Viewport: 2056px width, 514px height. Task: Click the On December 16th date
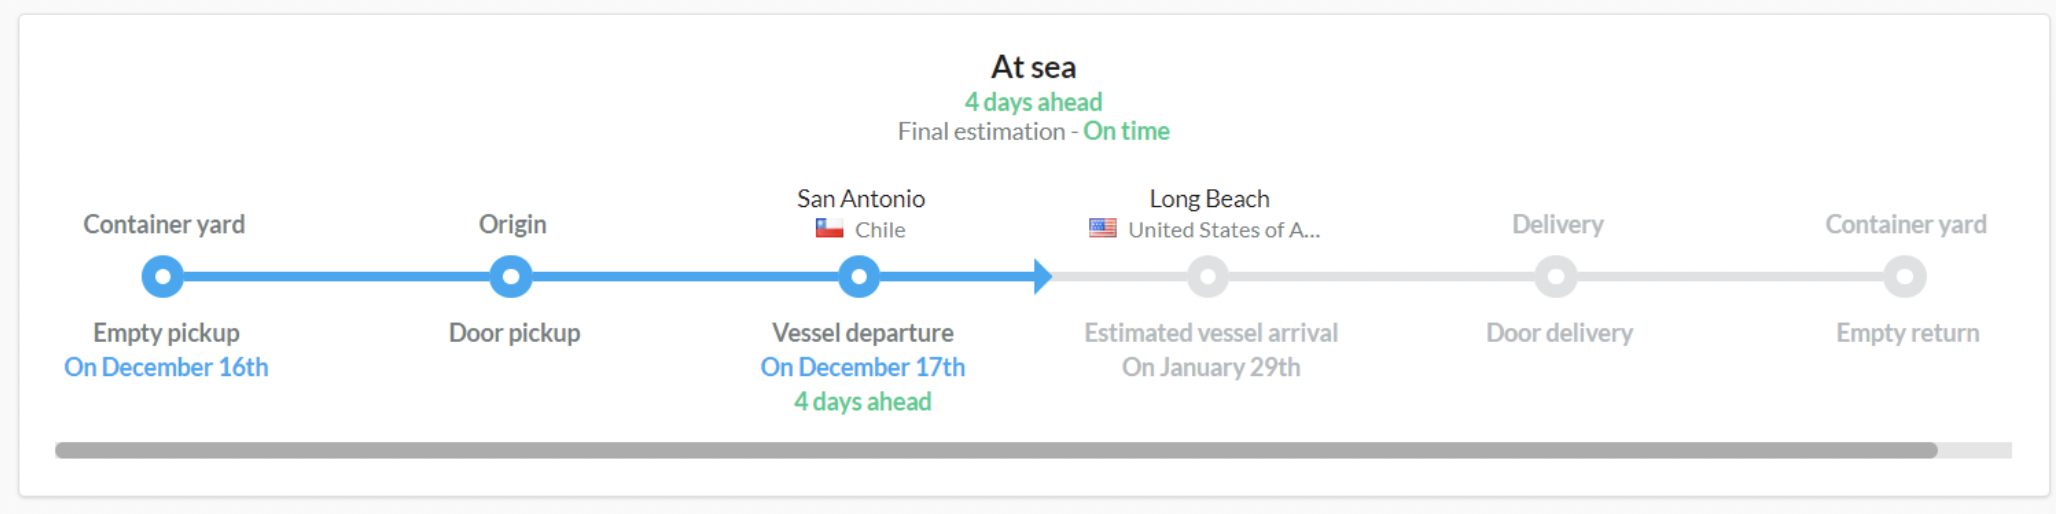166,367
